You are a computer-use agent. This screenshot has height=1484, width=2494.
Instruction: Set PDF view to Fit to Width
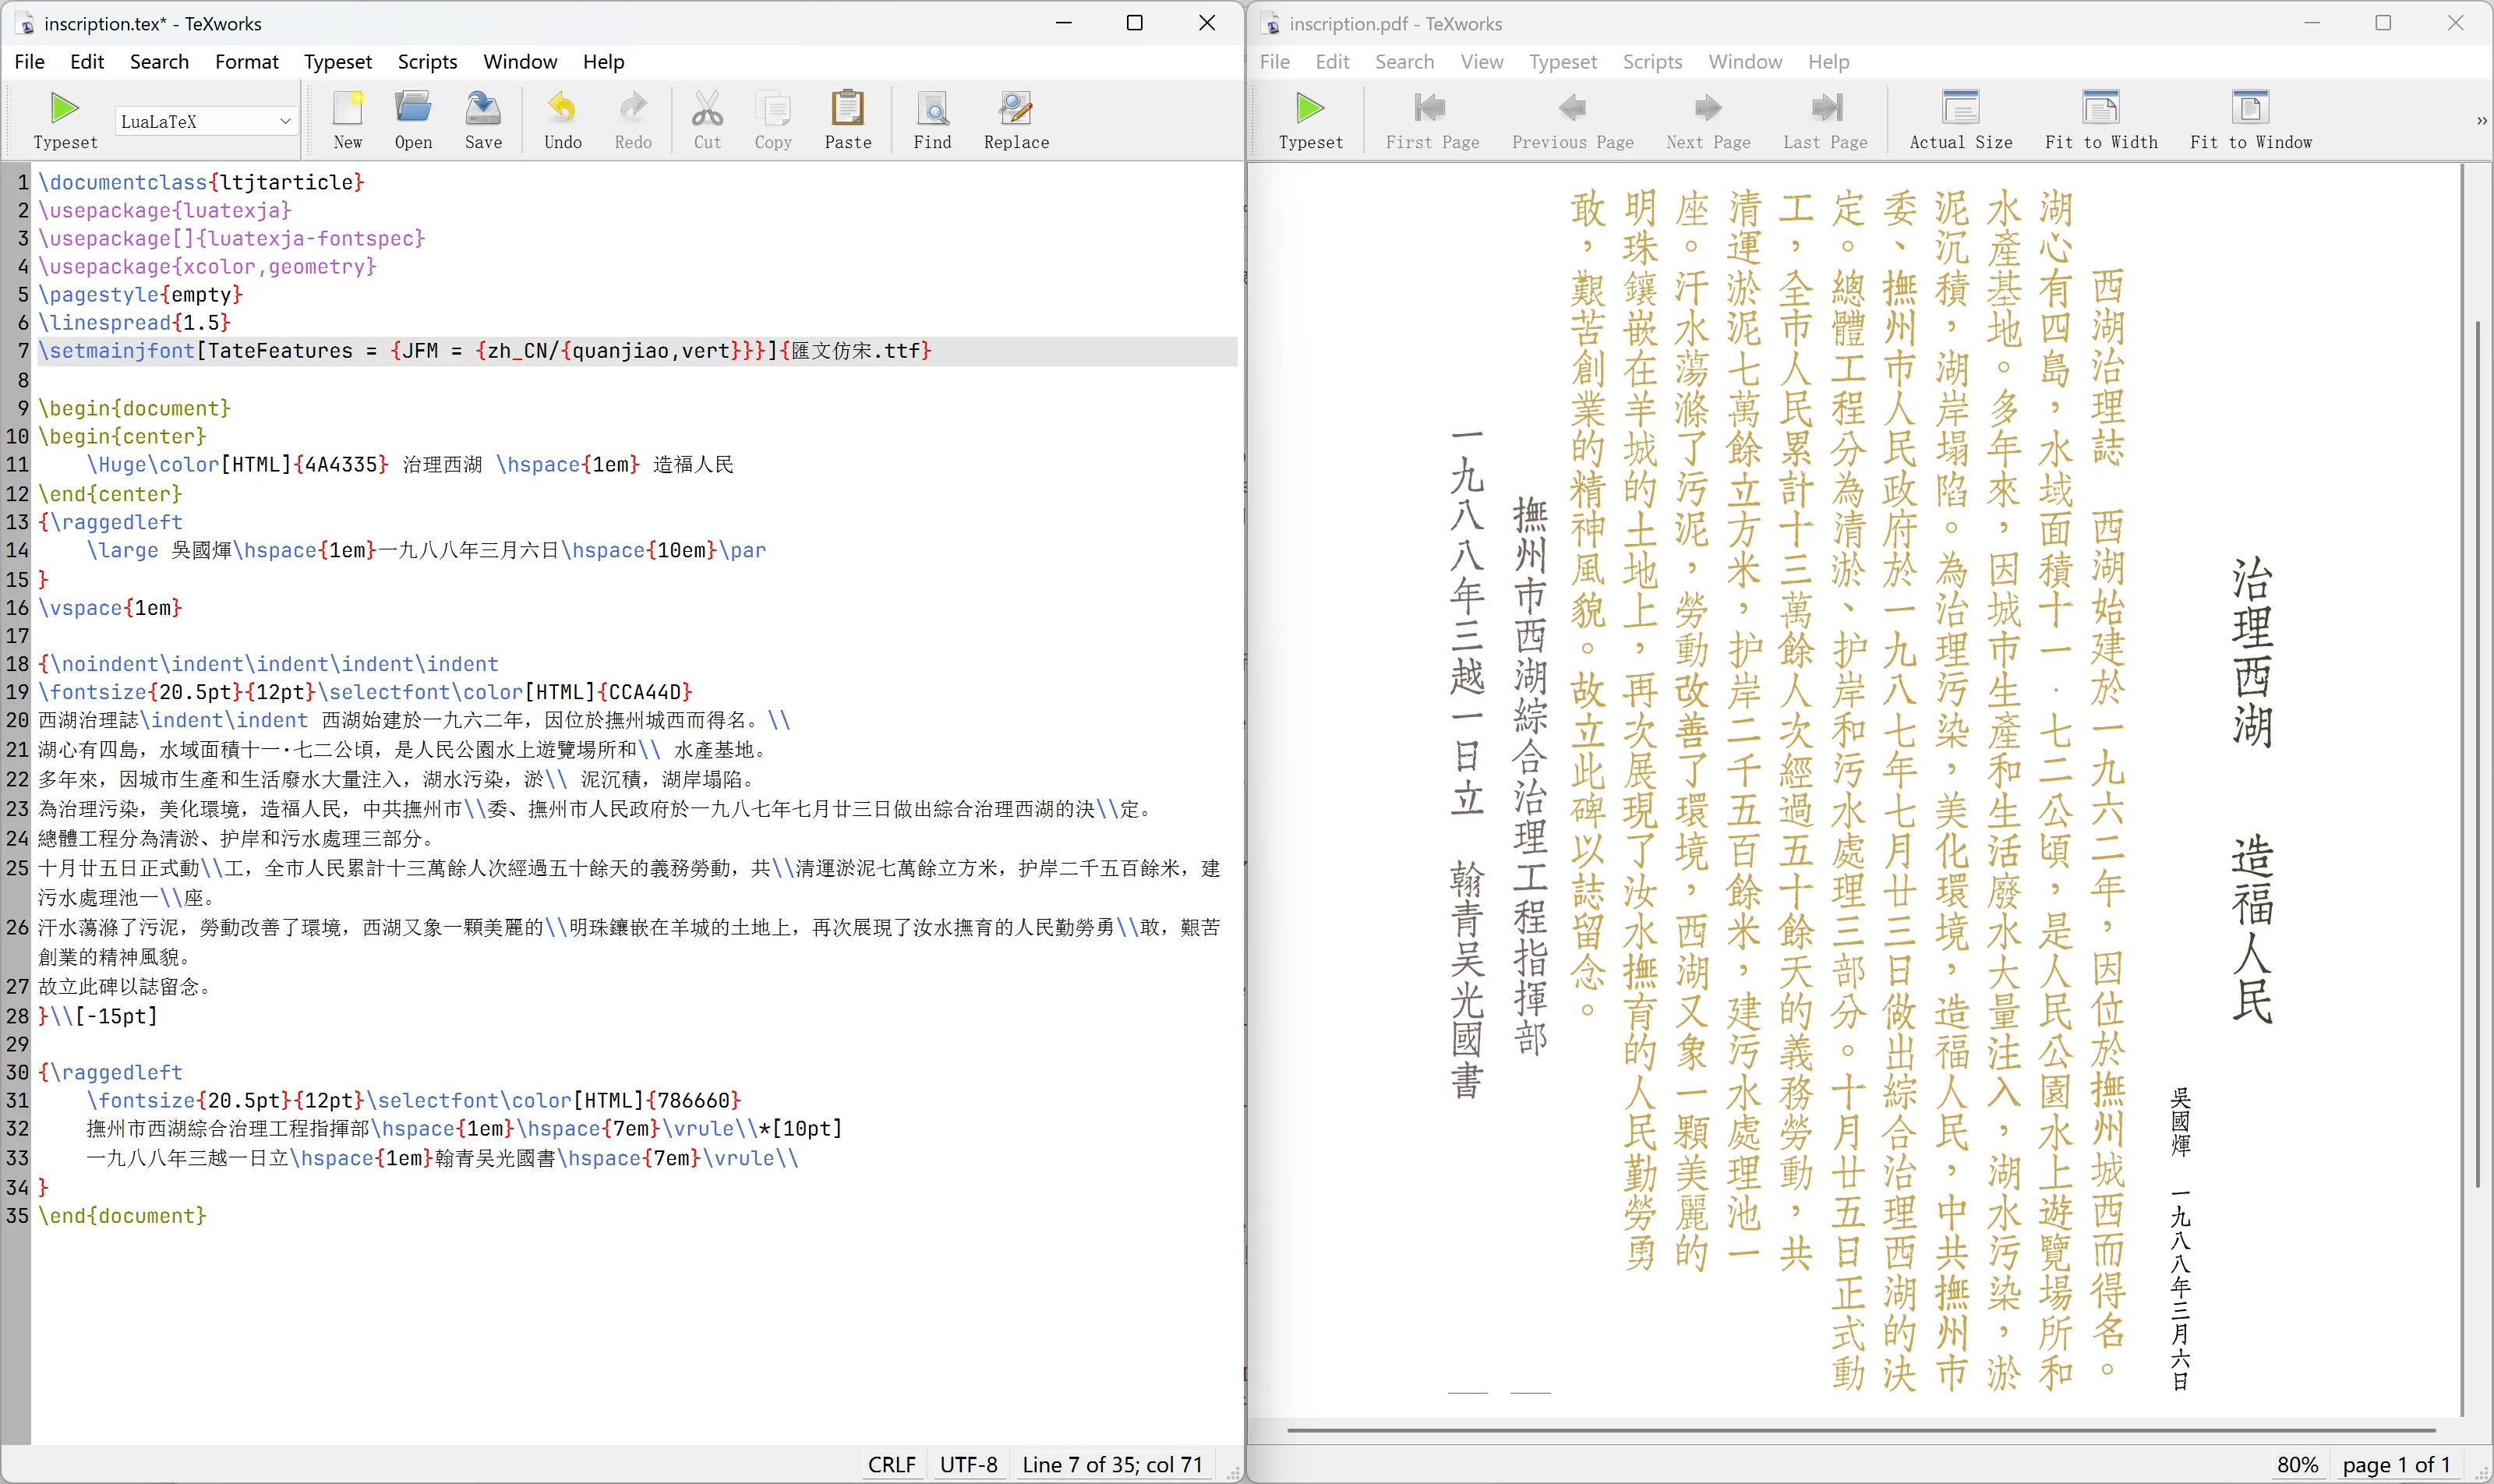point(2101,121)
